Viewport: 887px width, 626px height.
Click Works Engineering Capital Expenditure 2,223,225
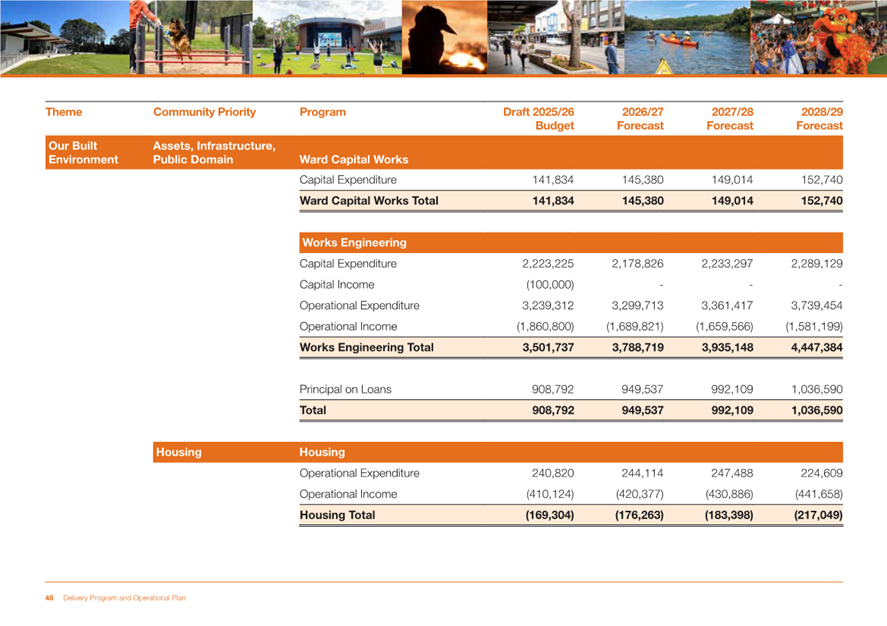[548, 264]
